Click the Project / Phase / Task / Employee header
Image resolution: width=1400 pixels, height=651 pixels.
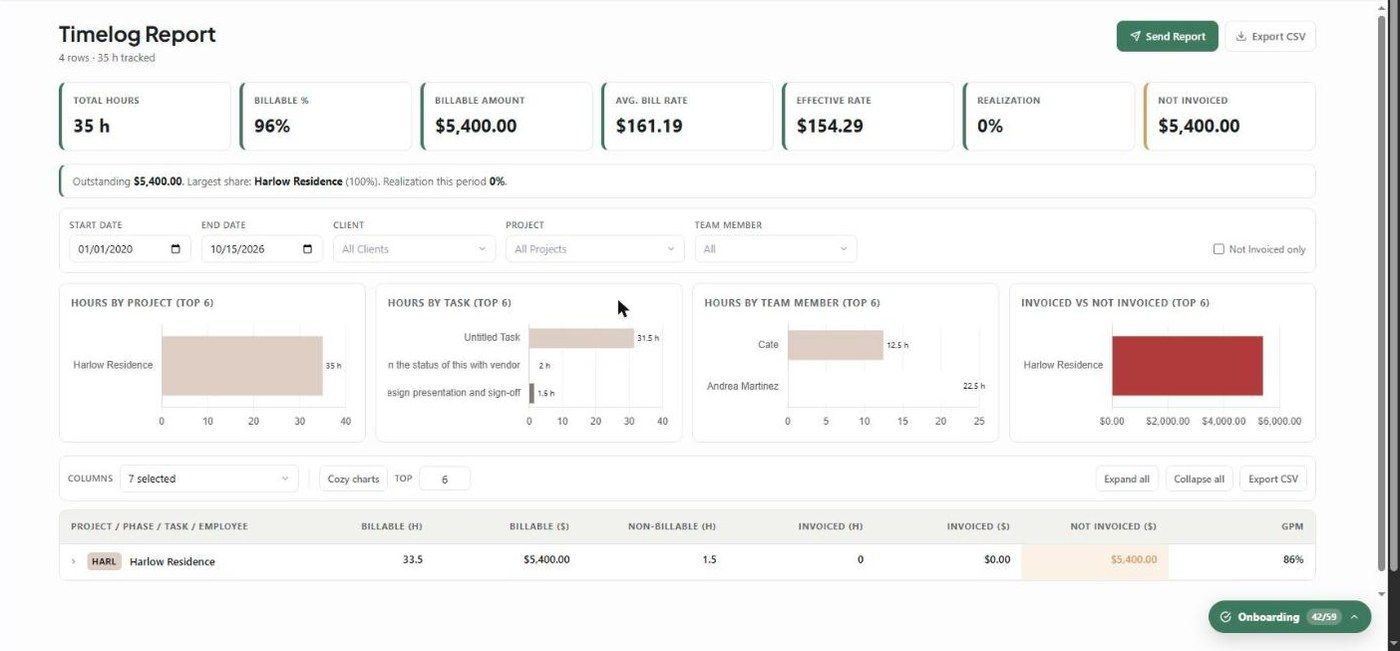point(159,526)
